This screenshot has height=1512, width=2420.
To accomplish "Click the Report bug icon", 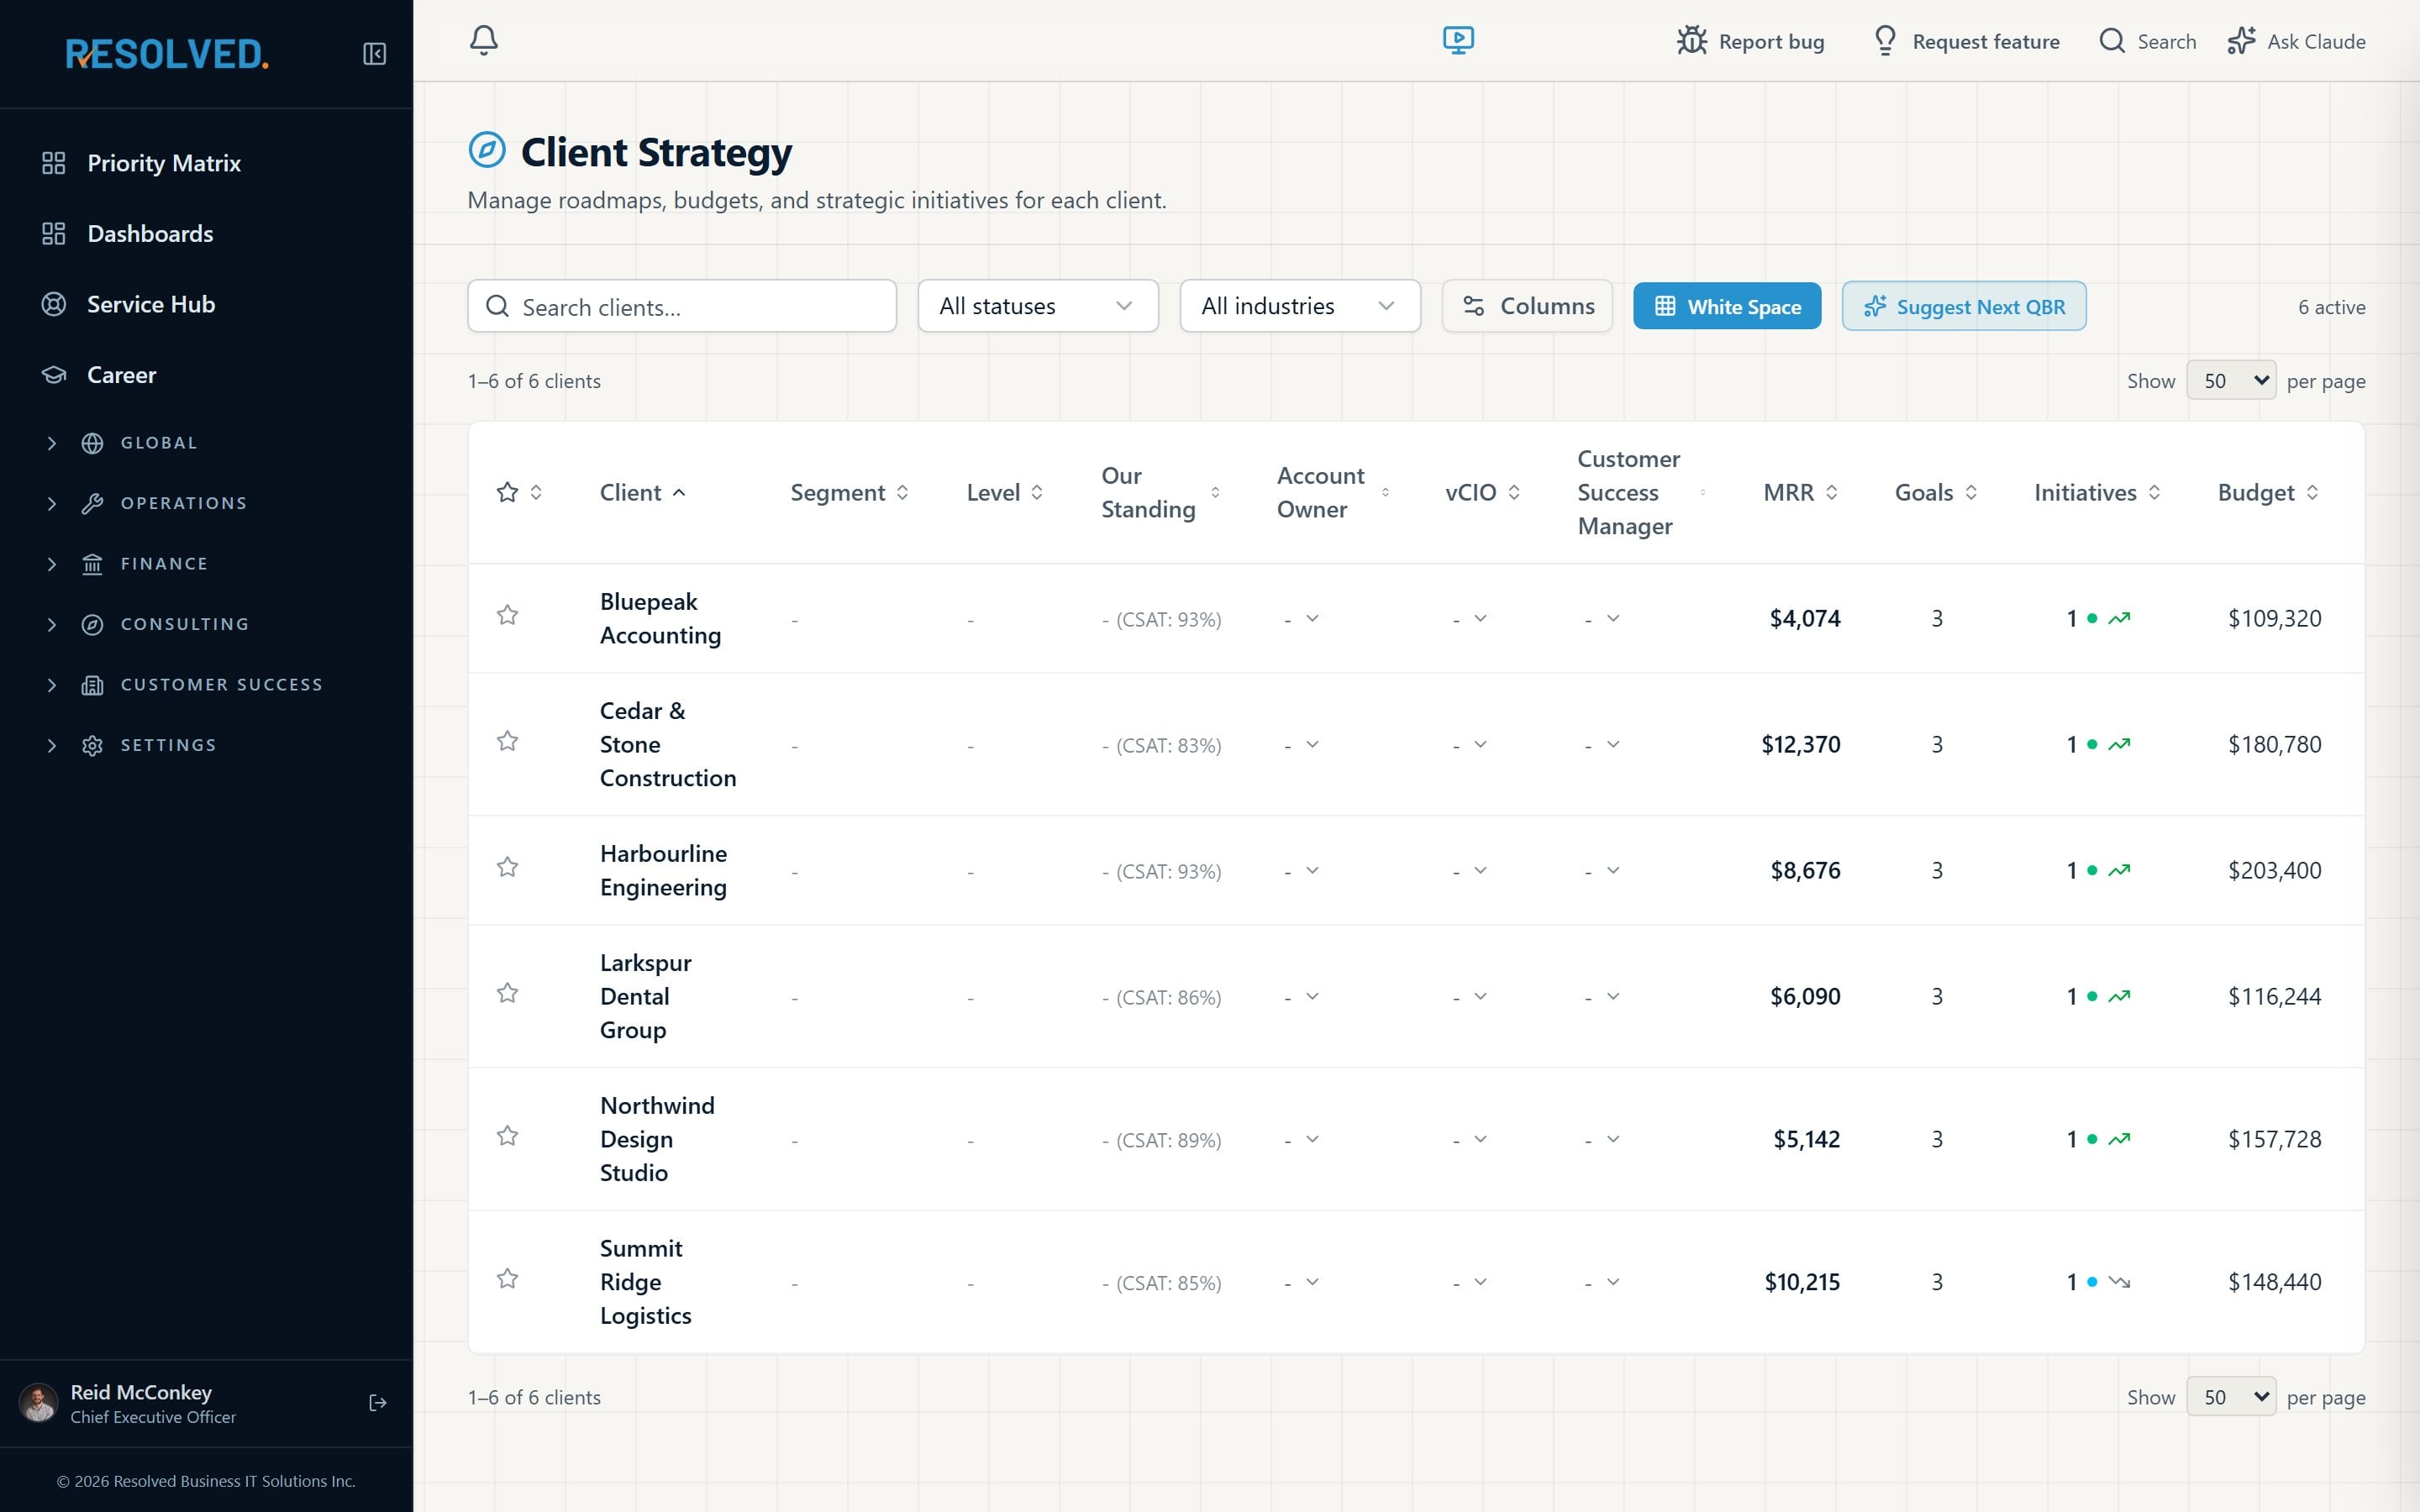I will tap(1692, 41).
